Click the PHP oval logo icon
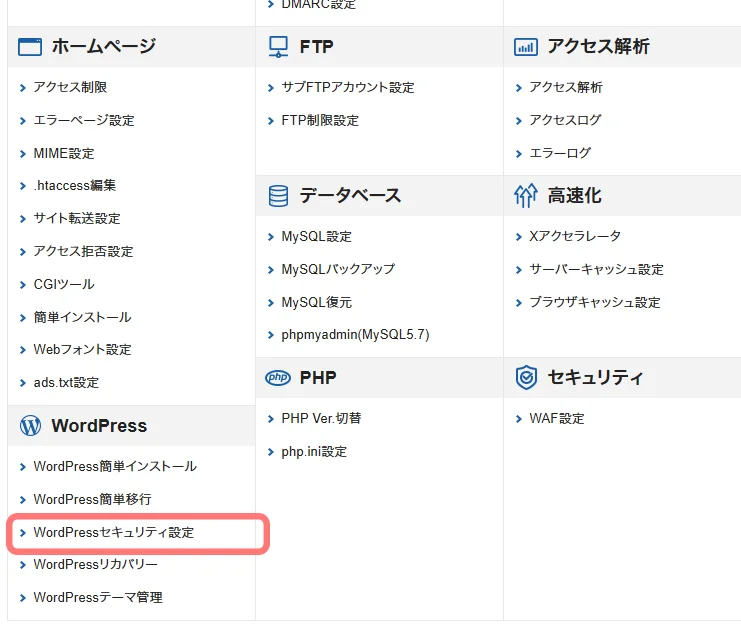 point(278,378)
